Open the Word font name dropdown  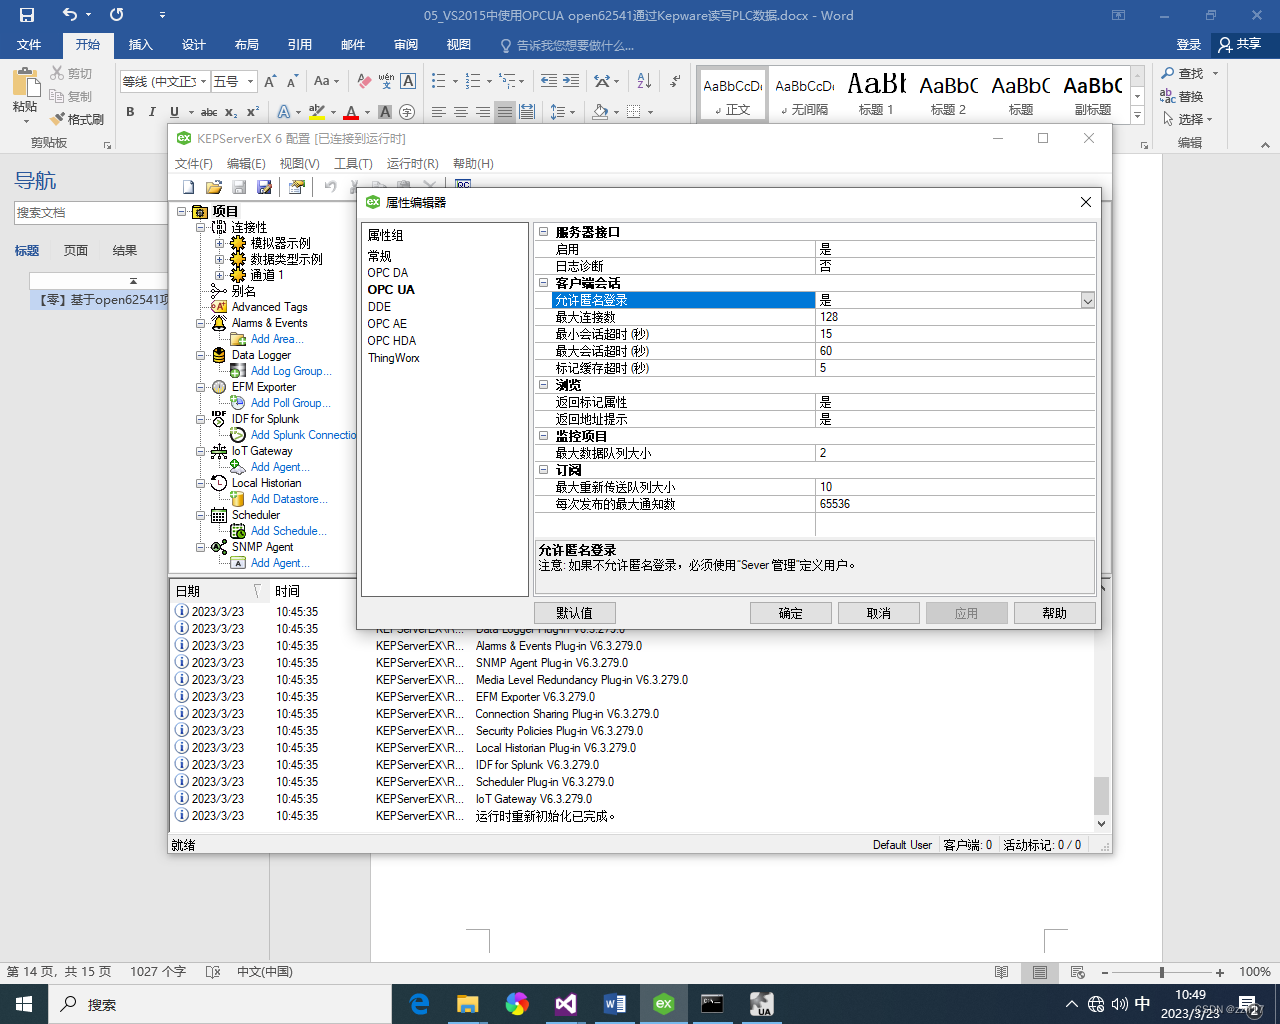pyautogui.click(x=204, y=81)
